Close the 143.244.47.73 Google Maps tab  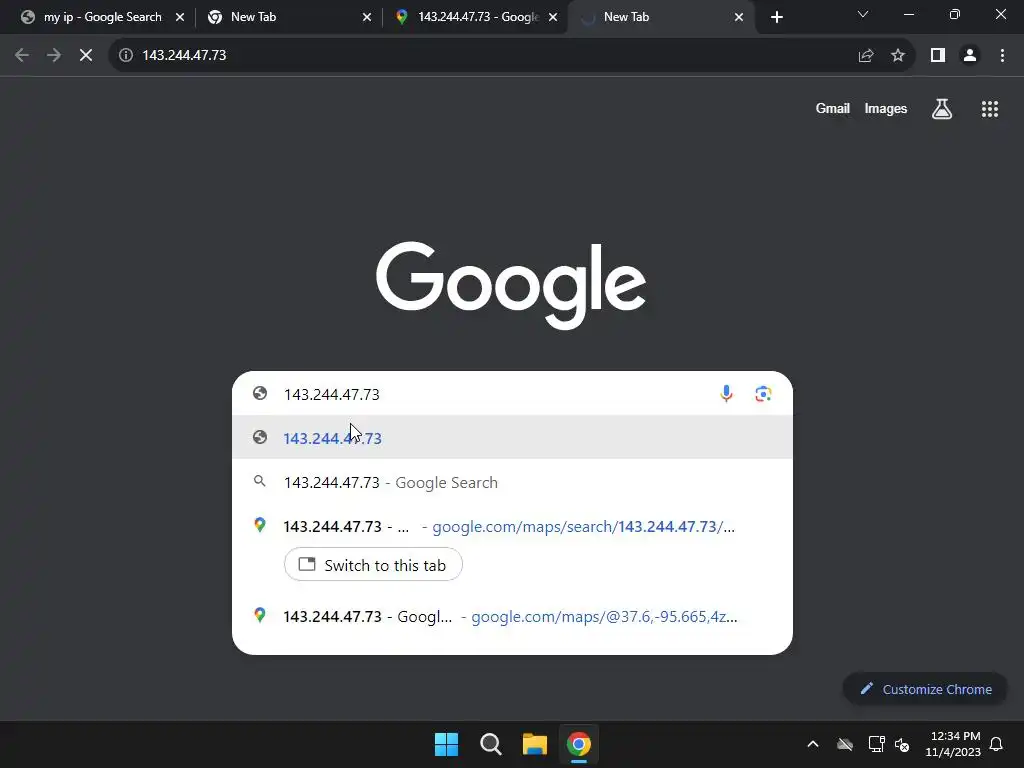tap(552, 17)
